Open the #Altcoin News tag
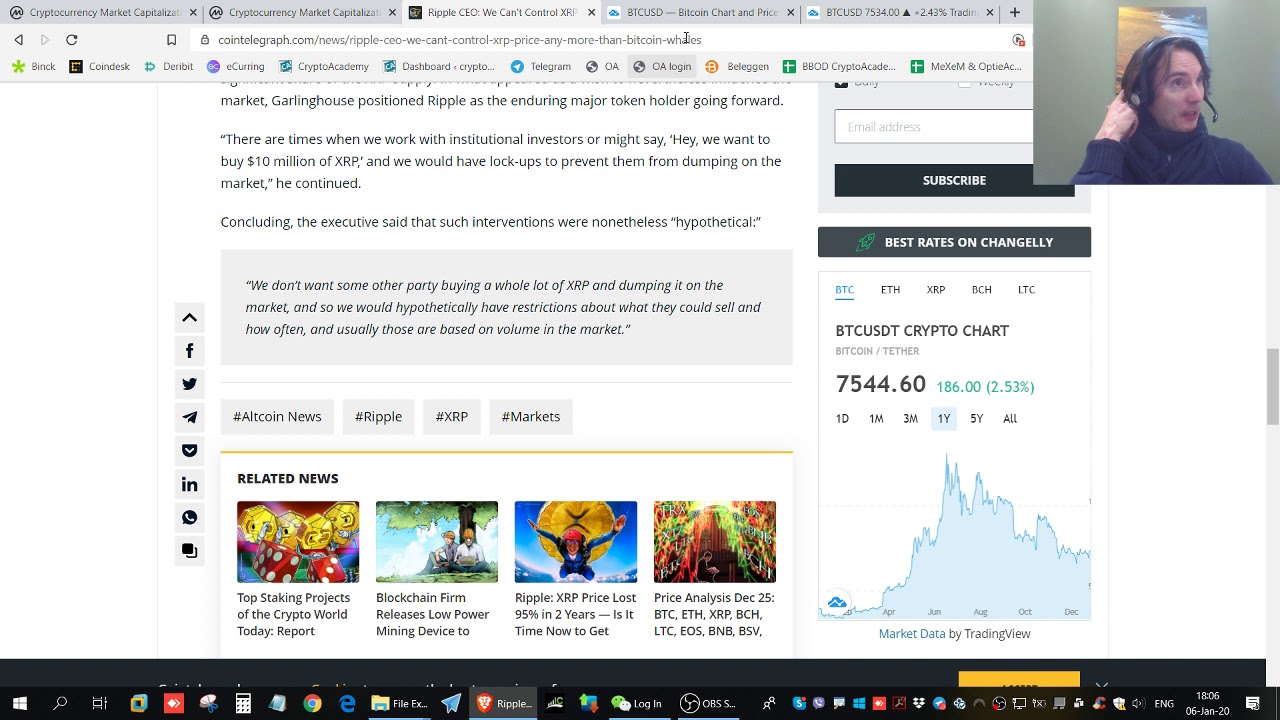 [x=277, y=417]
